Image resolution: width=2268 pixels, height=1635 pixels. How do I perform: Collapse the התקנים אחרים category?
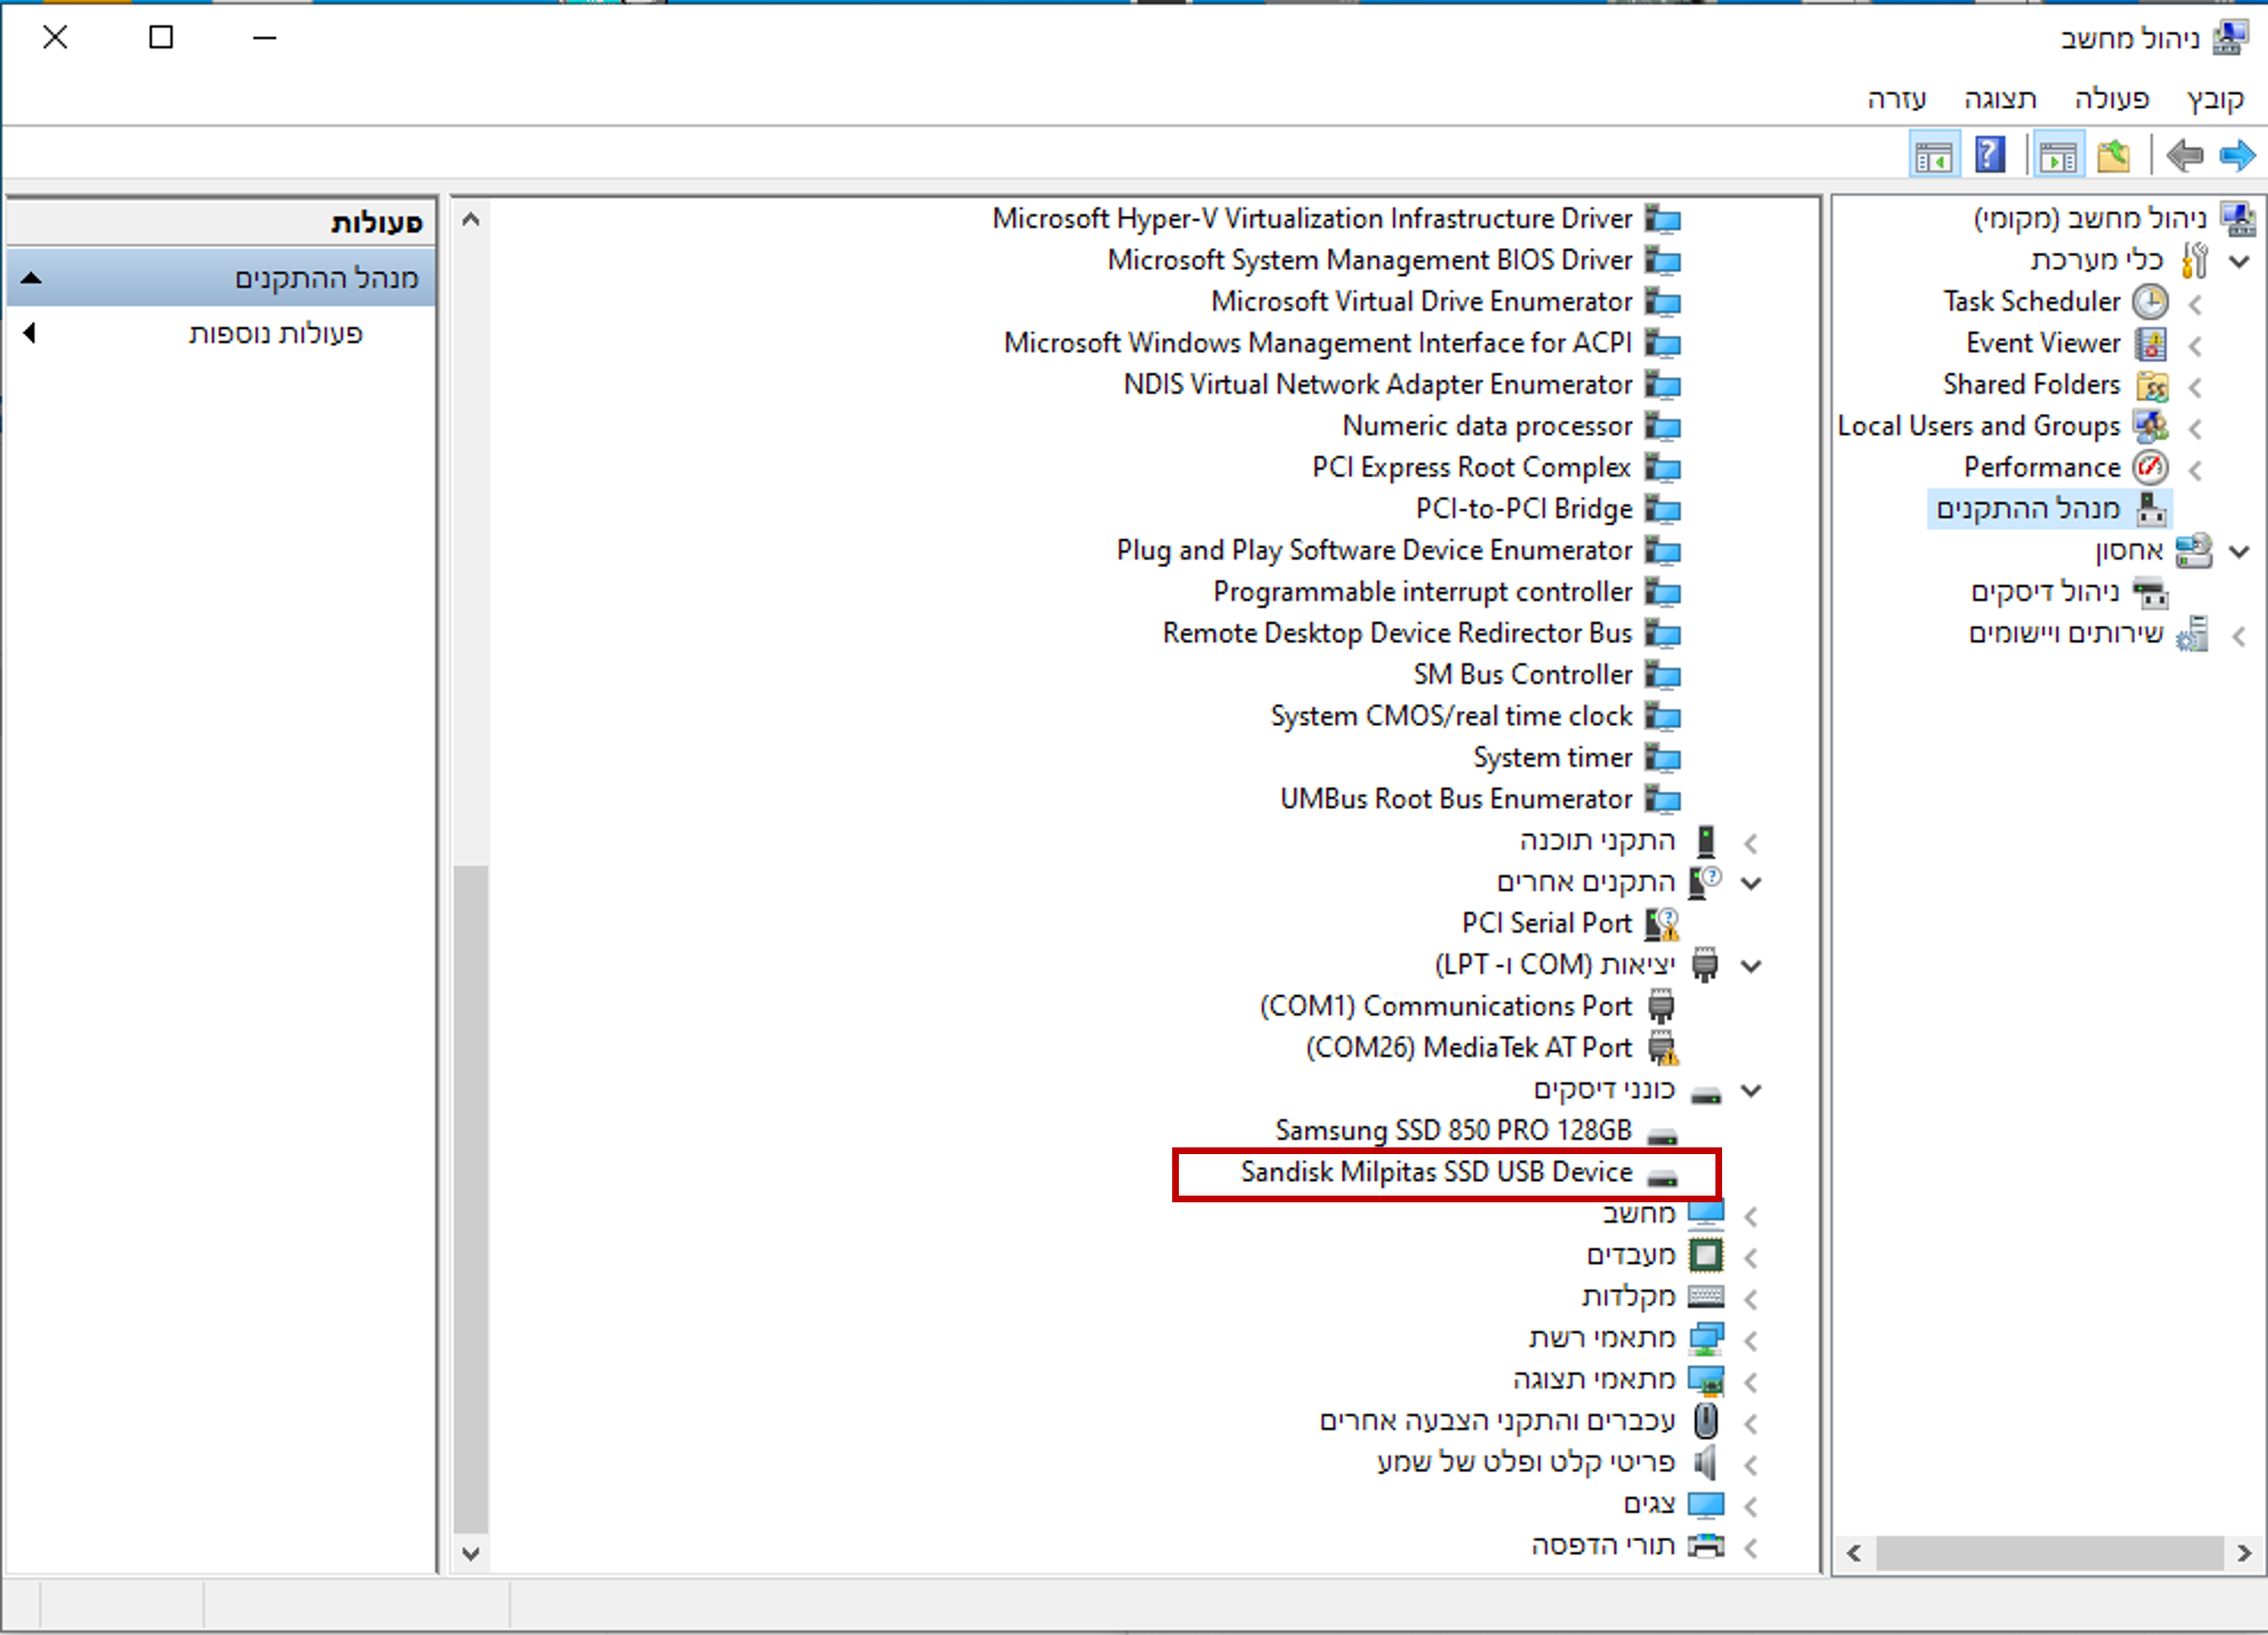[x=1751, y=883]
